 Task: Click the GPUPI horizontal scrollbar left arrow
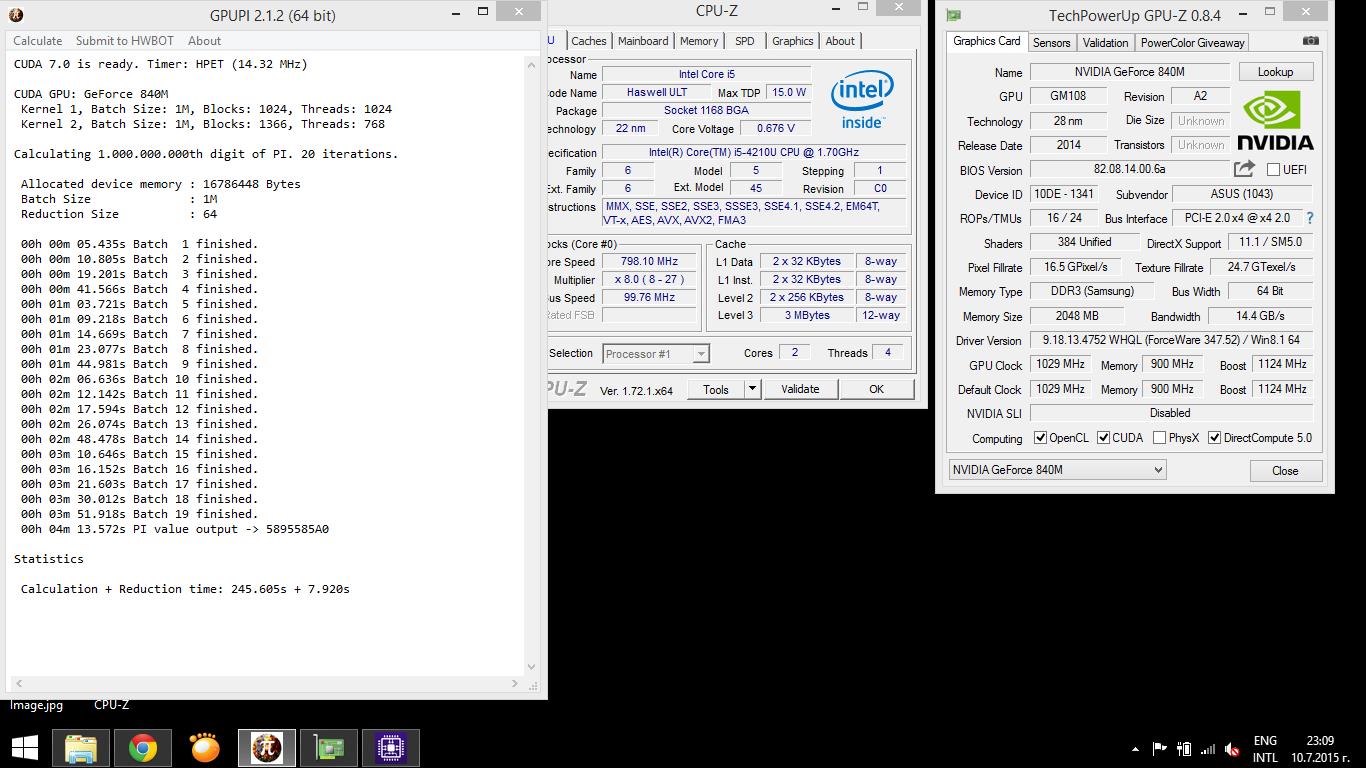16,684
